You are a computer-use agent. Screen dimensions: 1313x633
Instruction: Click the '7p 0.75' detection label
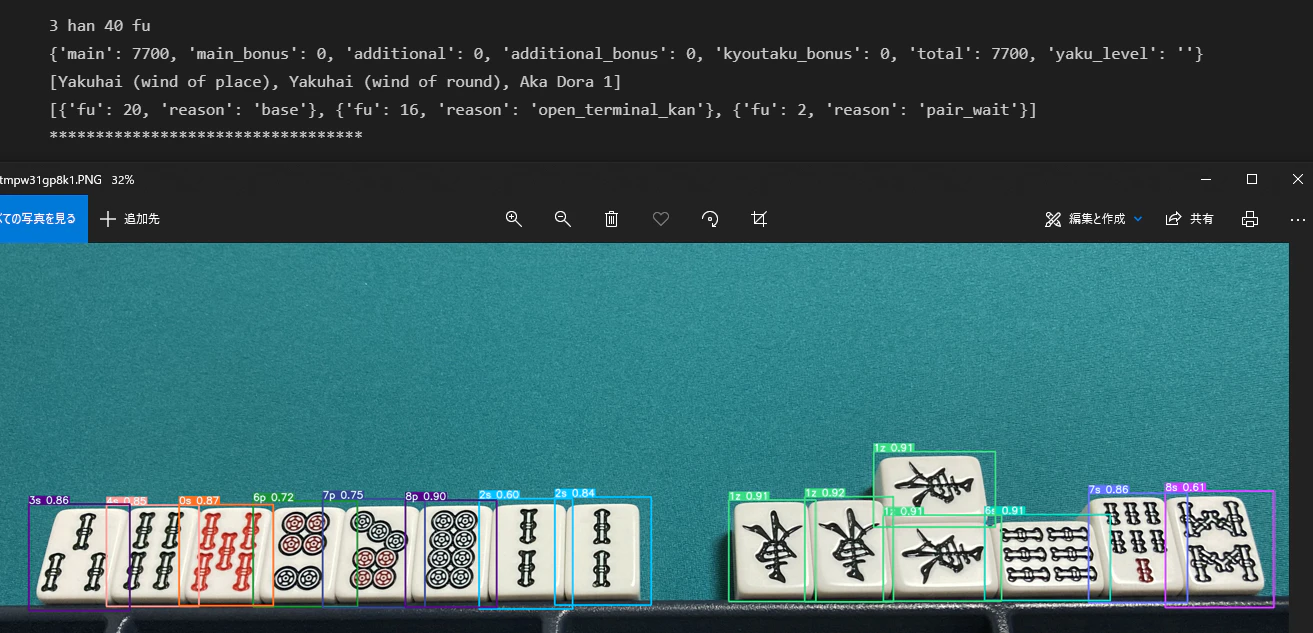point(343,495)
